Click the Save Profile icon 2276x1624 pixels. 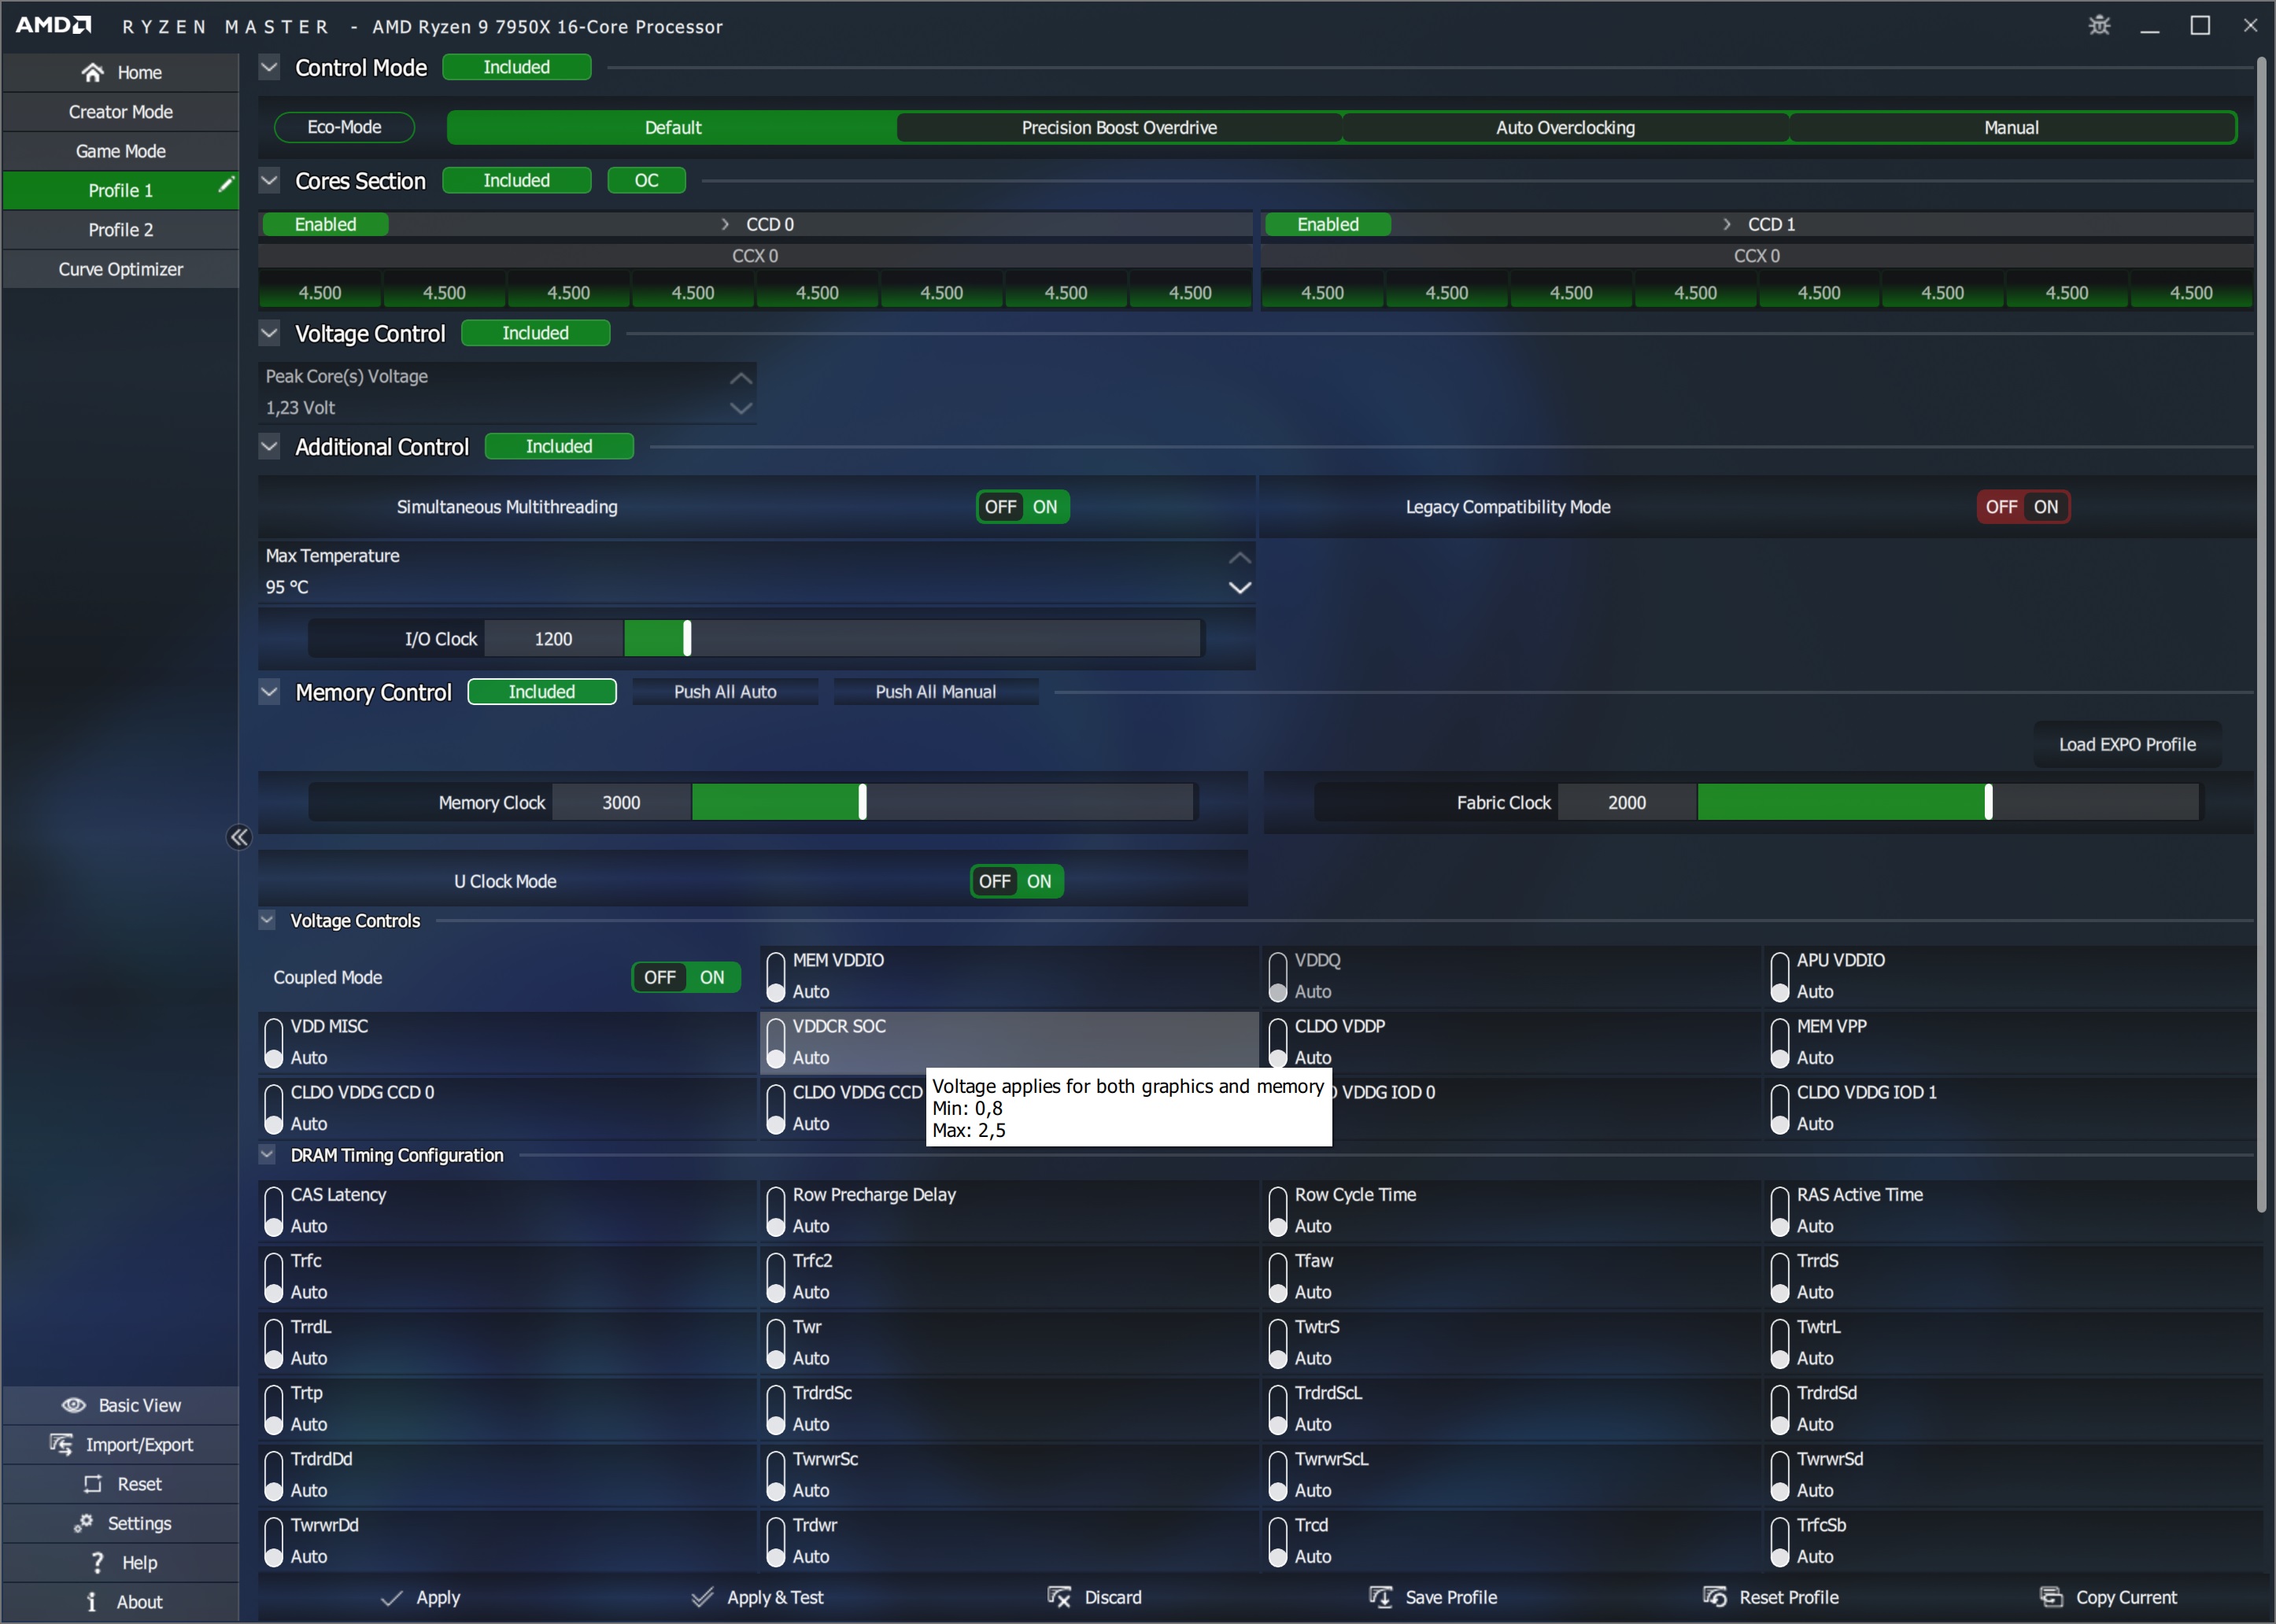[x=1380, y=1597]
